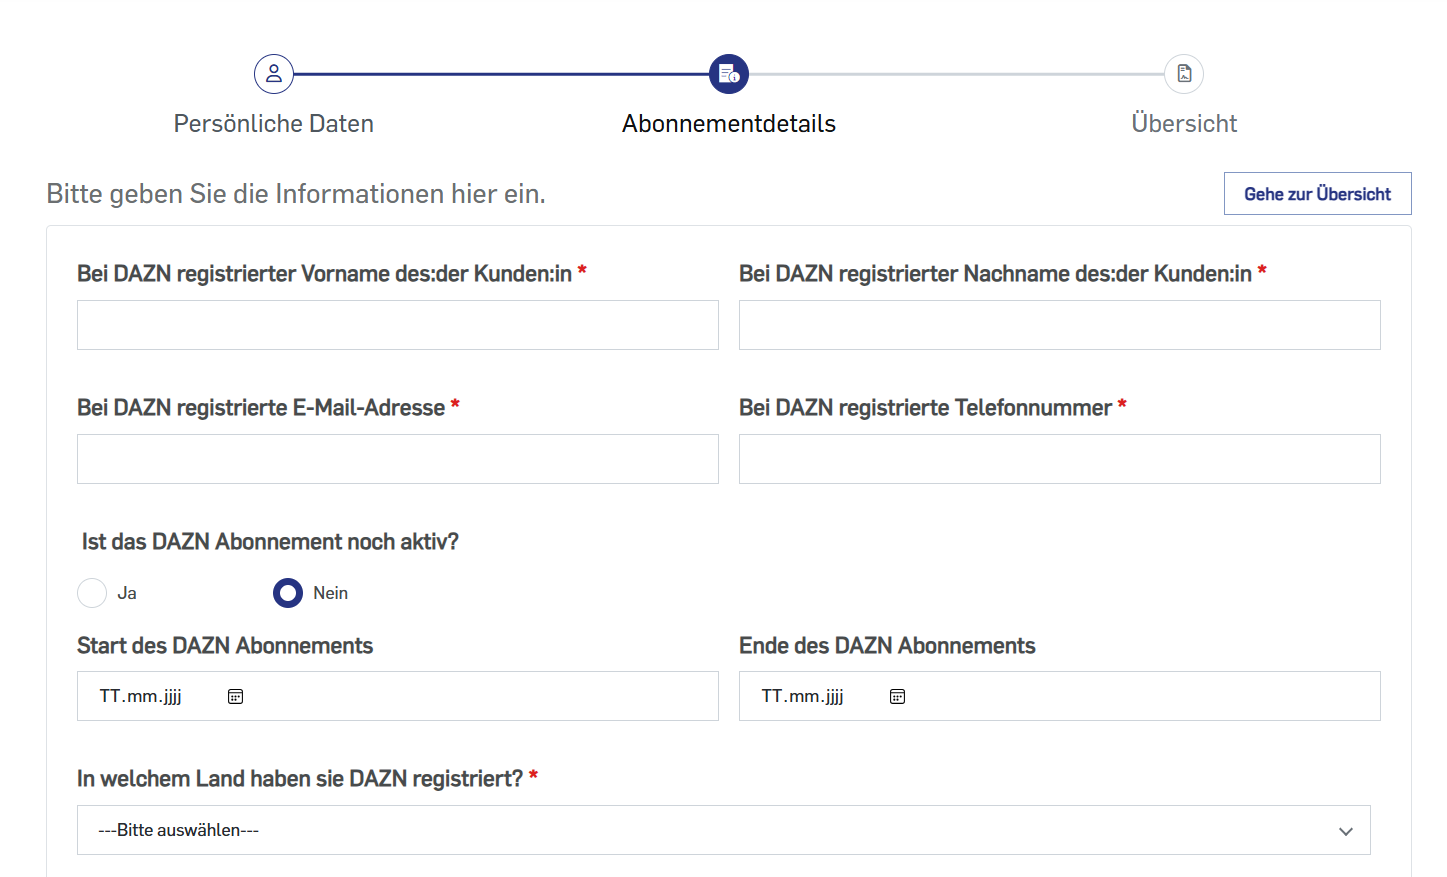Select 'Nein' radio for active subscription
This screenshot has height=877, width=1447.
(288, 593)
